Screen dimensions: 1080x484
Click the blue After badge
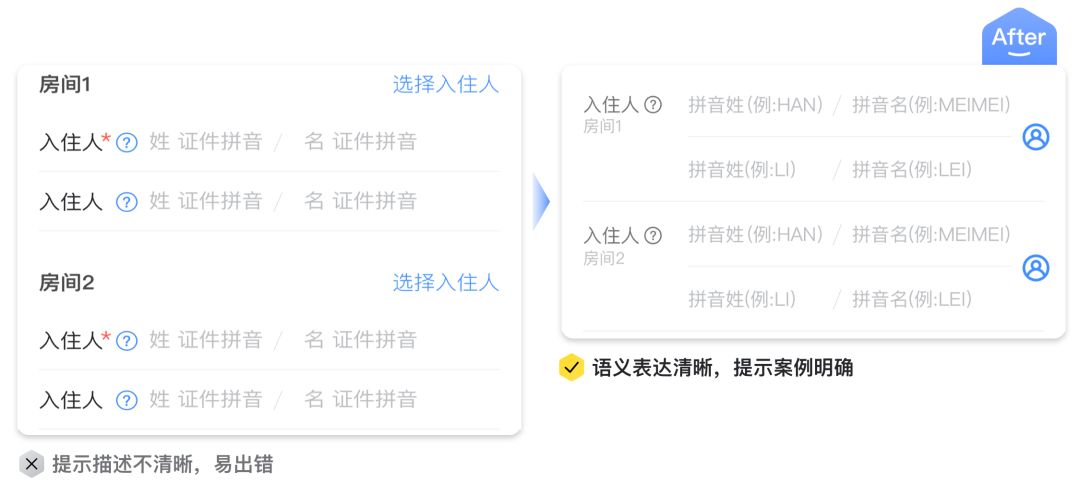click(1019, 36)
